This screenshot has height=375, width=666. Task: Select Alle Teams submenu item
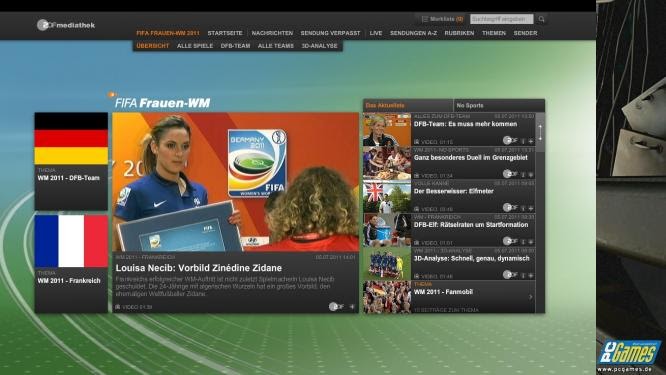[x=276, y=46]
